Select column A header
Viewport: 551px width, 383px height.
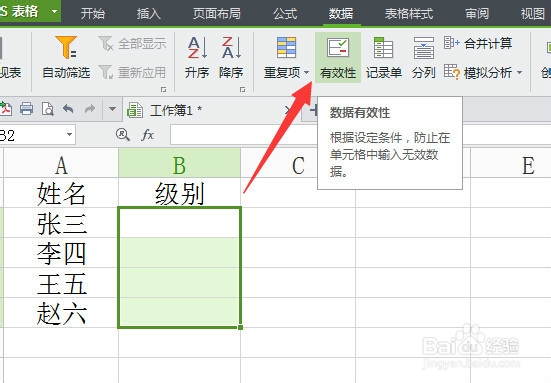pyautogui.click(x=61, y=163)
